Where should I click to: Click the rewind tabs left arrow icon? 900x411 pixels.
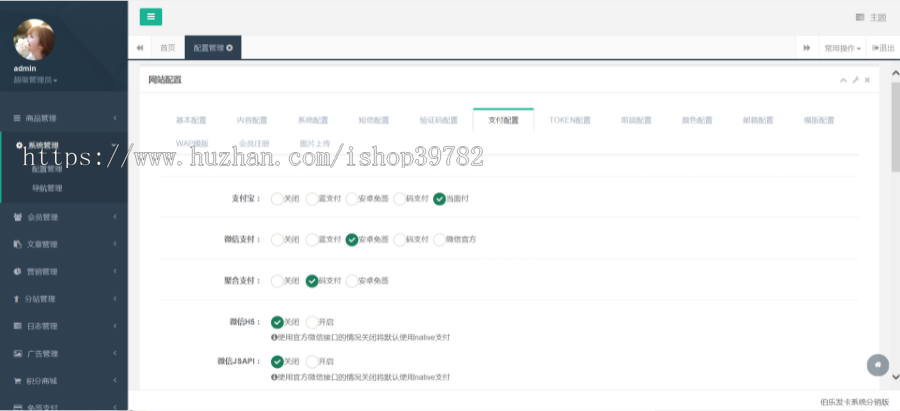tap(140, 47)
